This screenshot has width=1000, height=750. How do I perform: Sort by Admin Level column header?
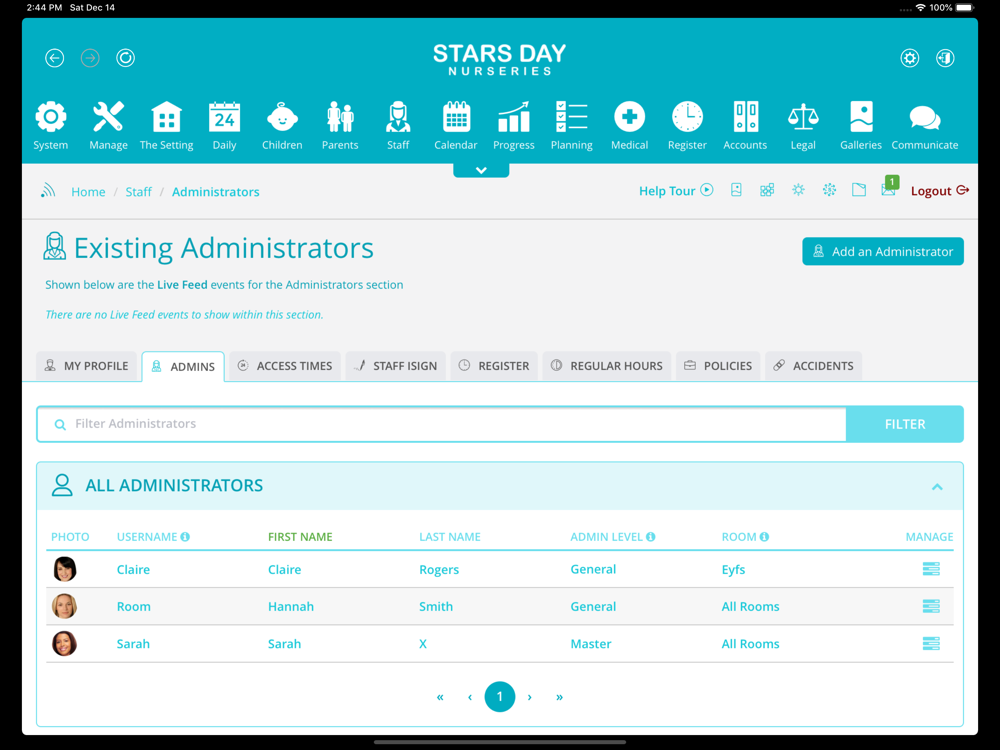(612, 537)
